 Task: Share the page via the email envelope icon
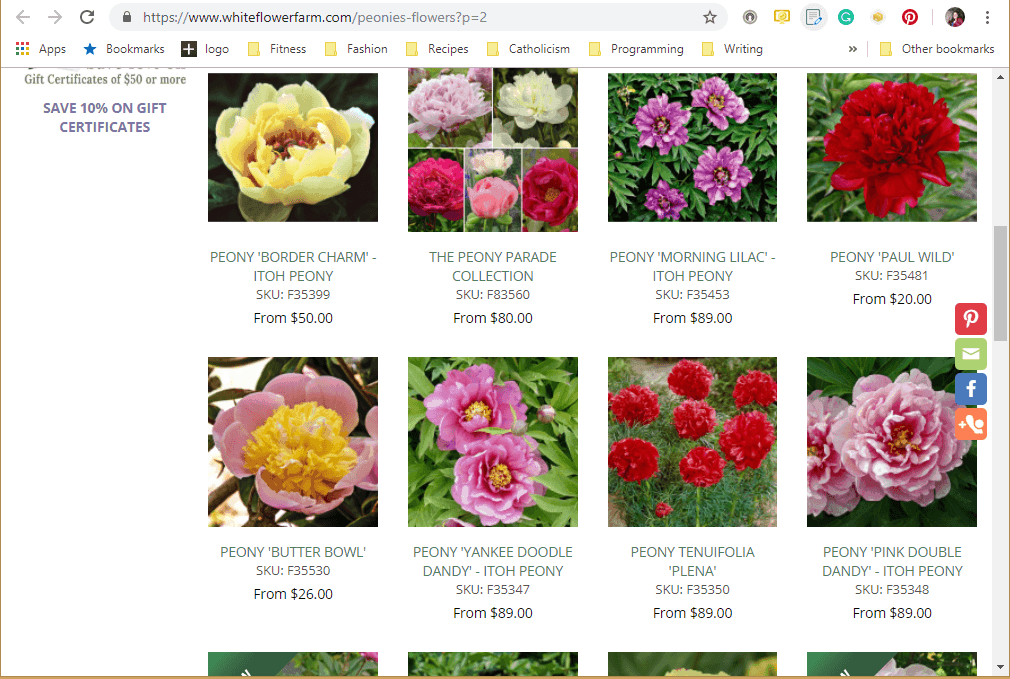(970, 353)
